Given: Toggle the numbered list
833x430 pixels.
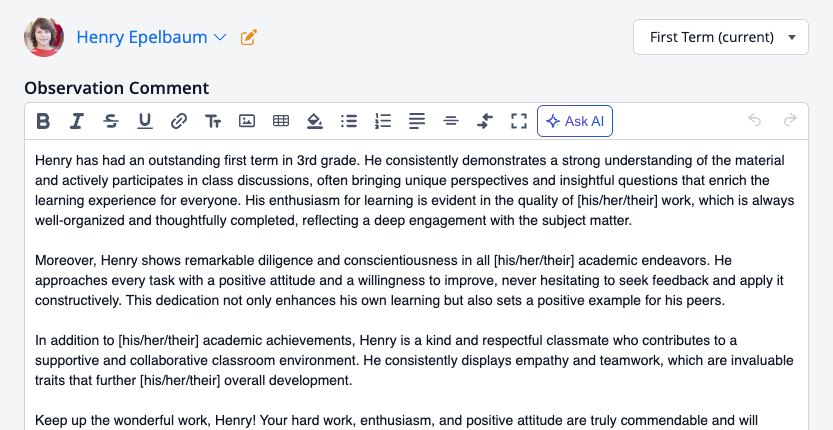Looking at the screenshot, I should coord(382,121).
